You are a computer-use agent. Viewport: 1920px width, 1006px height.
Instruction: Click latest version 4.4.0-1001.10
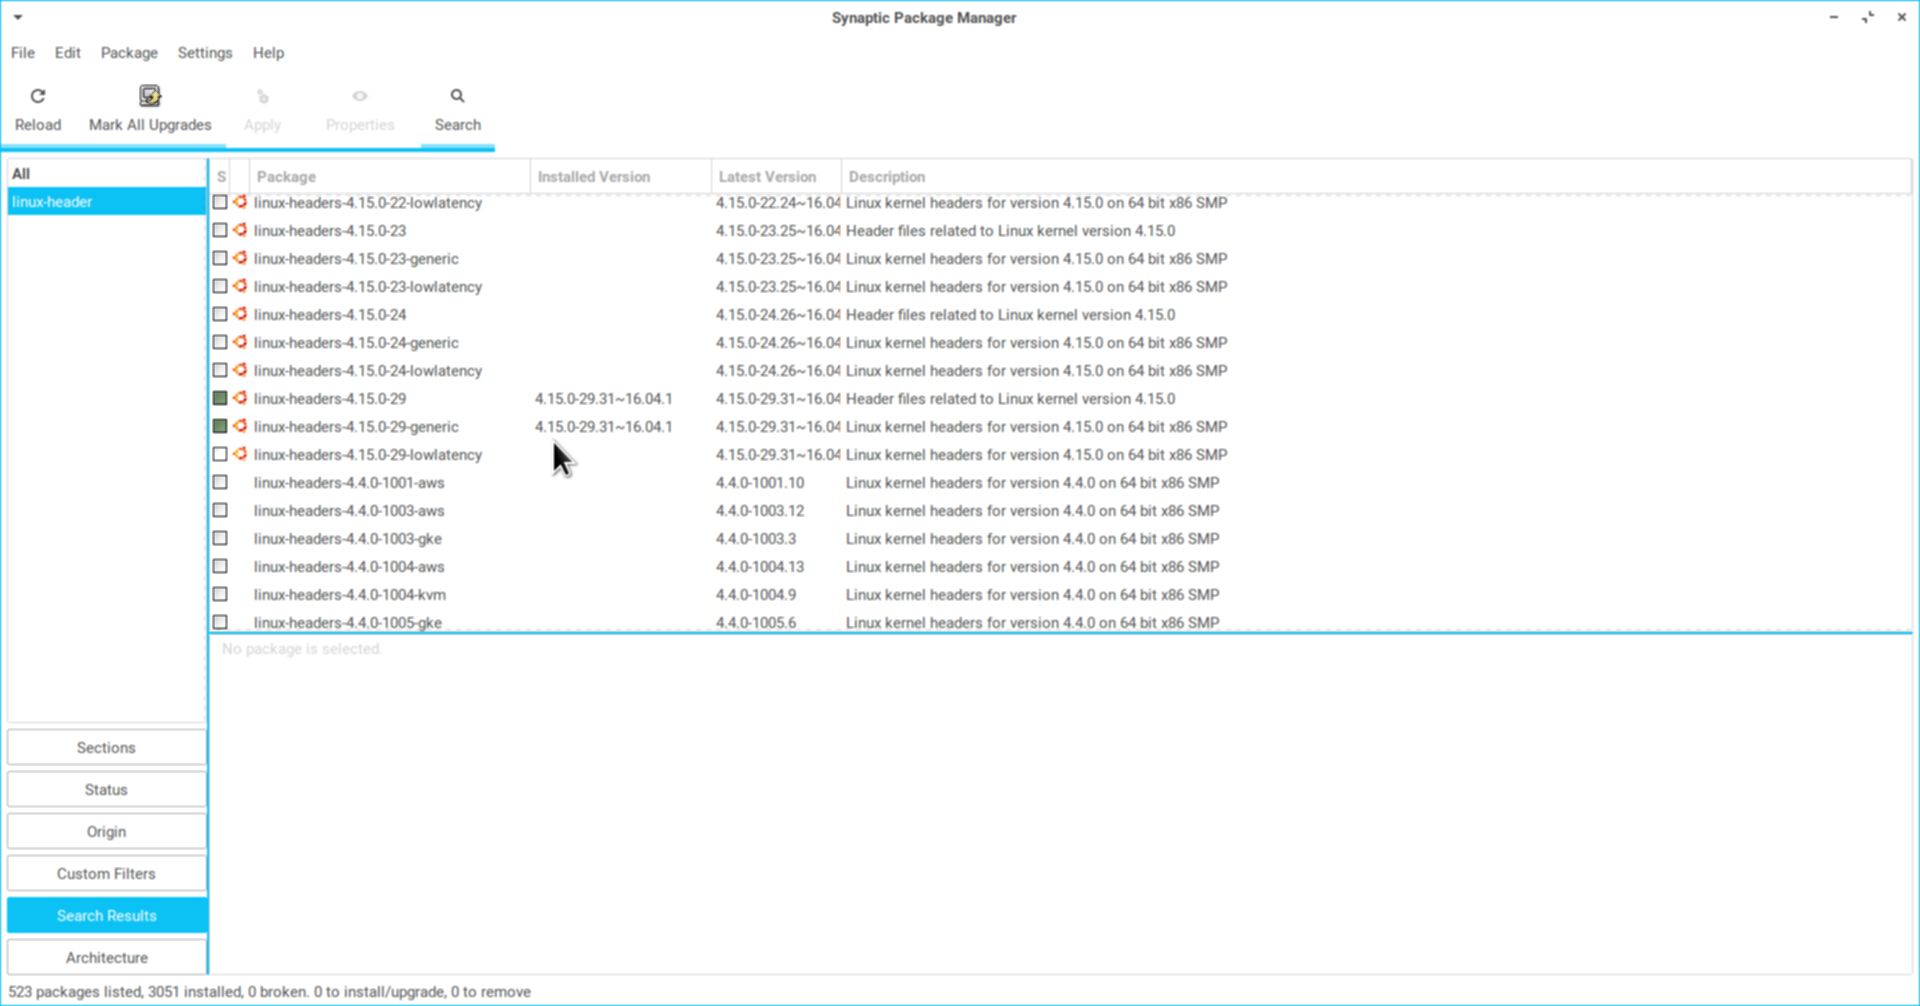click(x=760, y=482)
